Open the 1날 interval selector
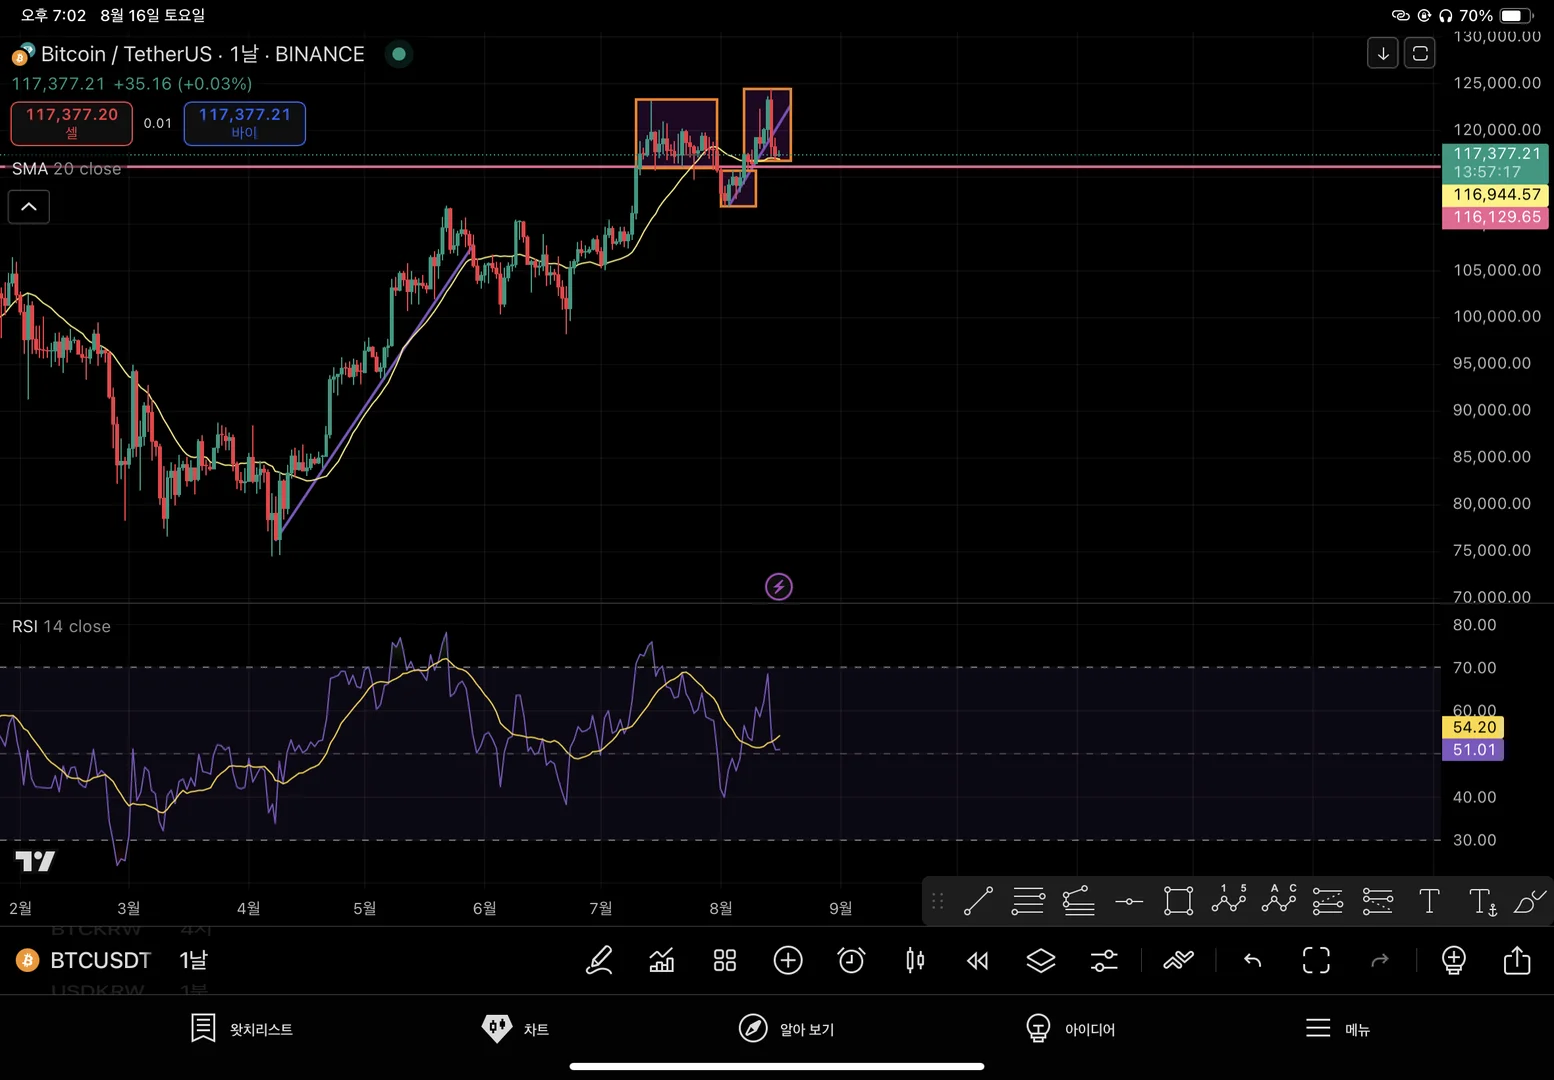Viewport: 1554px width, 1080px height. [193, 961]
